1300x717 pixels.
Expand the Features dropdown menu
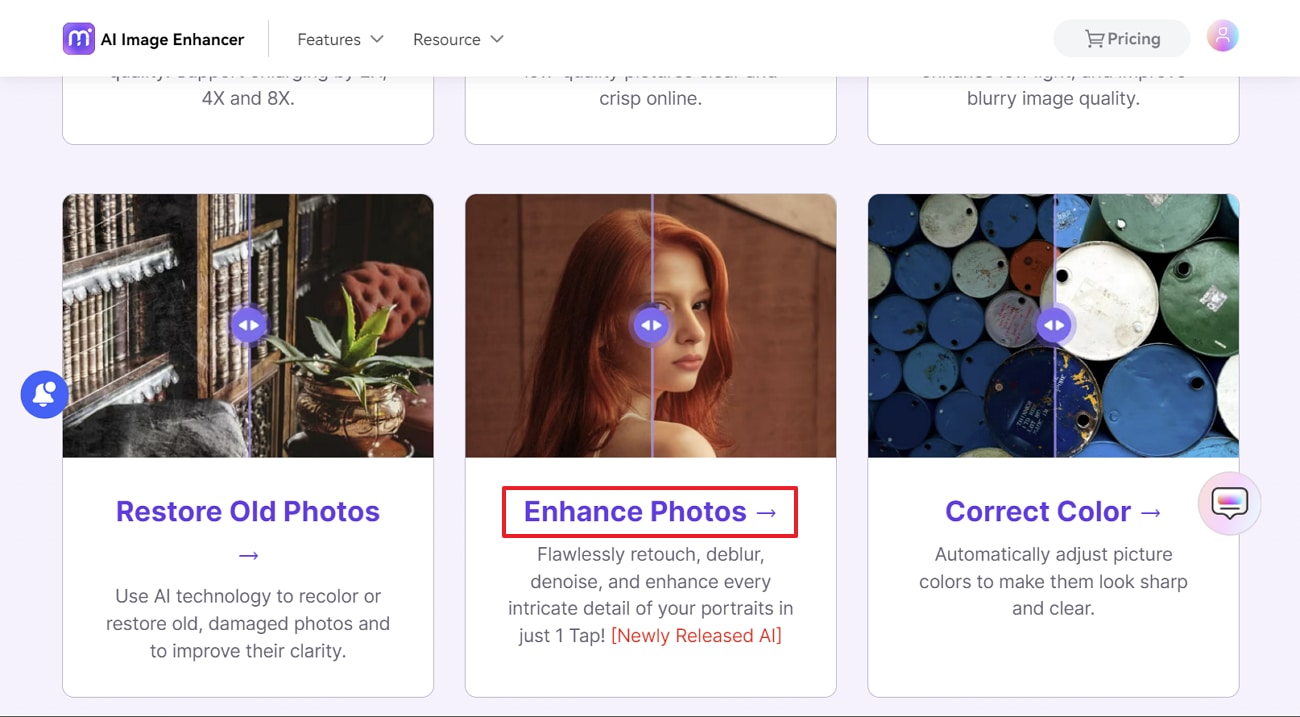(340, 39)
